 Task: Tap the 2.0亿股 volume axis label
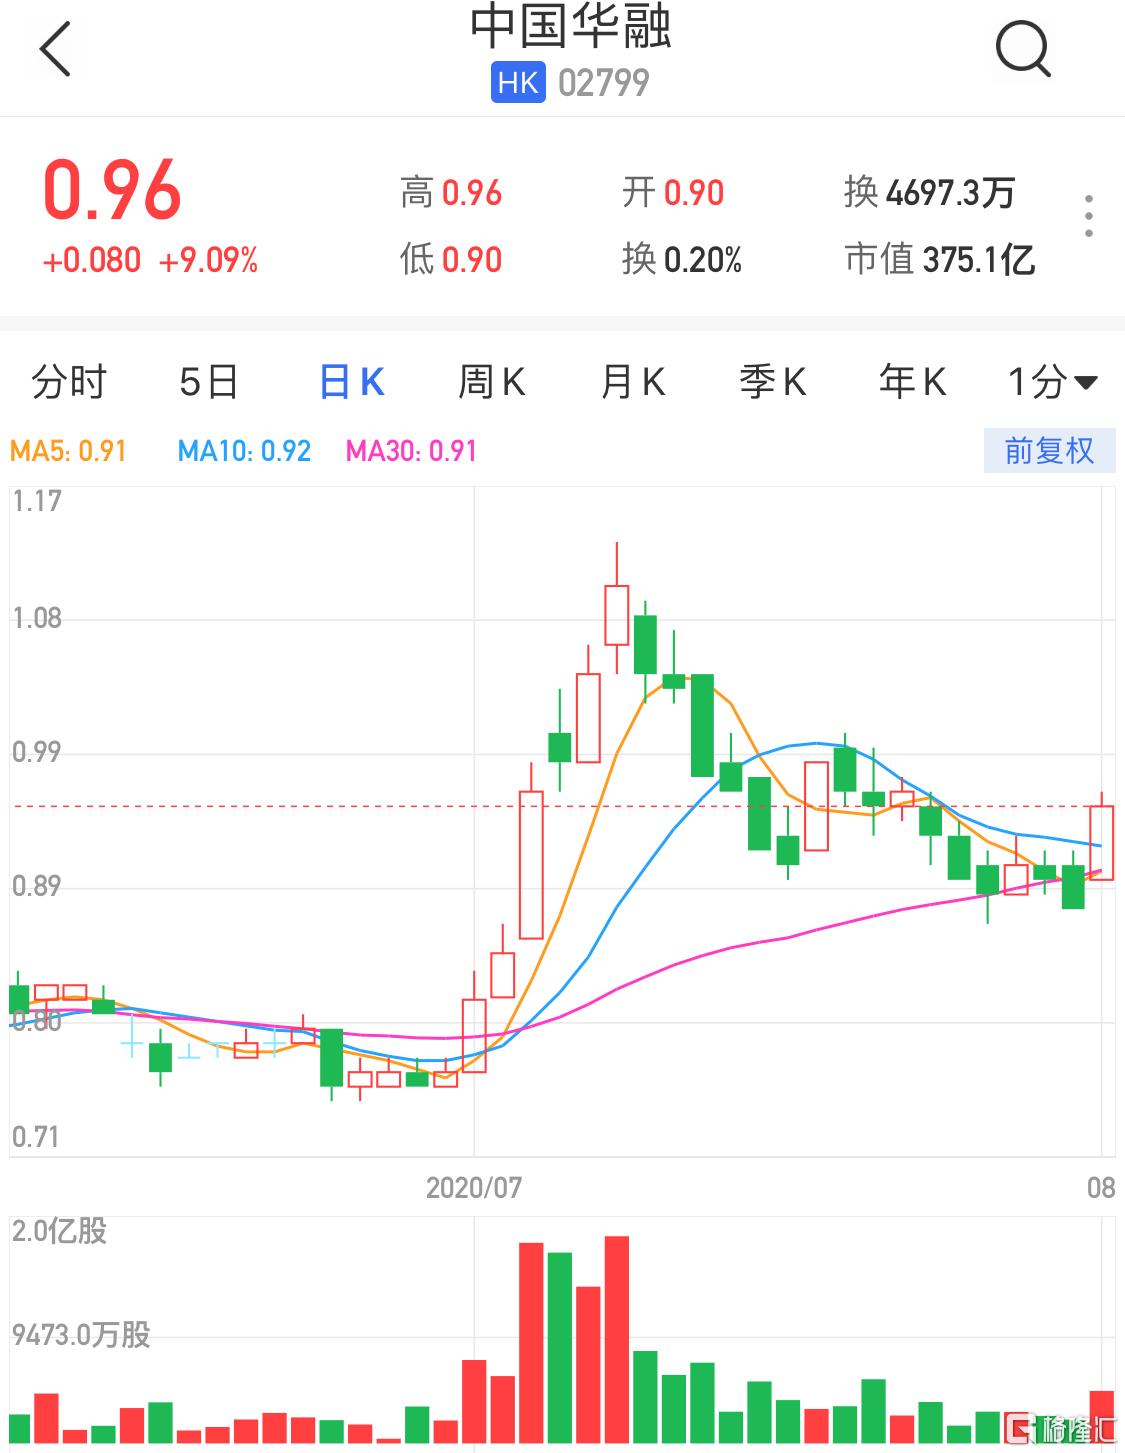59,1231
